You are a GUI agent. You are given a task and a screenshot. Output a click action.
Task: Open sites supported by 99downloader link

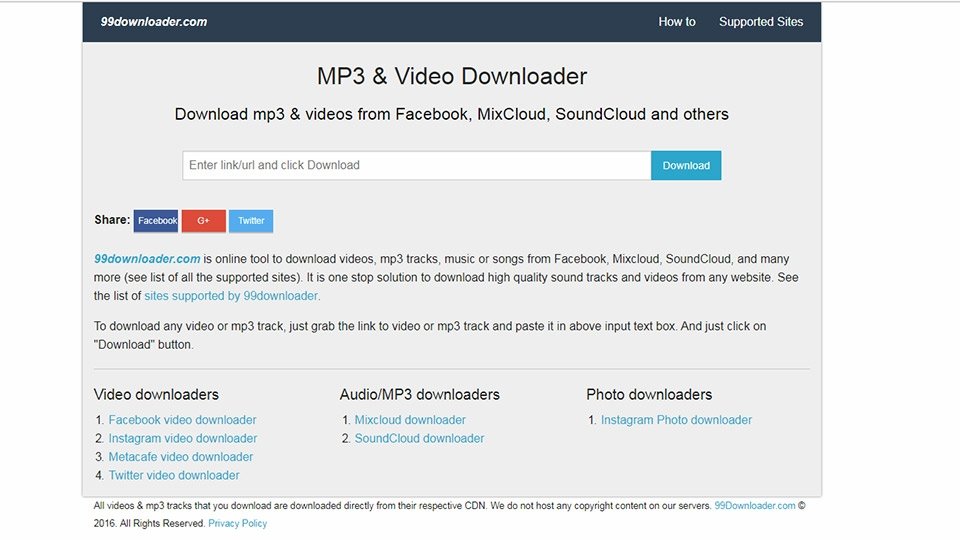pos(231,296)
